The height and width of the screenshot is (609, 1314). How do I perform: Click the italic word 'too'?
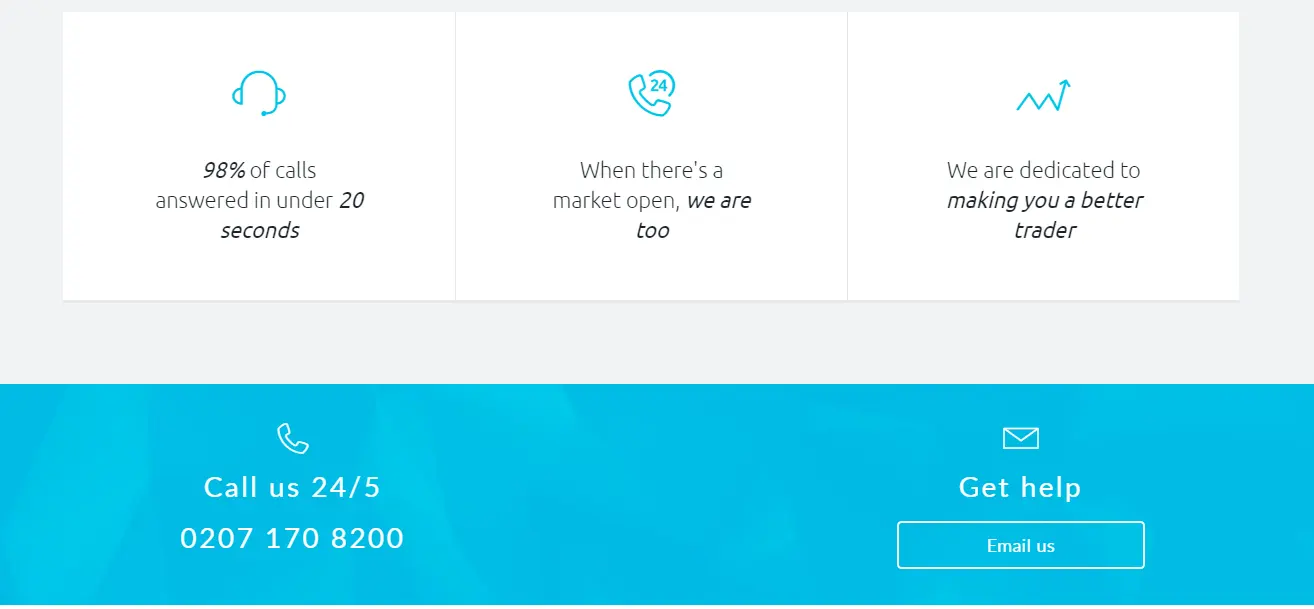pyautogui.click(x=652, y=230)
